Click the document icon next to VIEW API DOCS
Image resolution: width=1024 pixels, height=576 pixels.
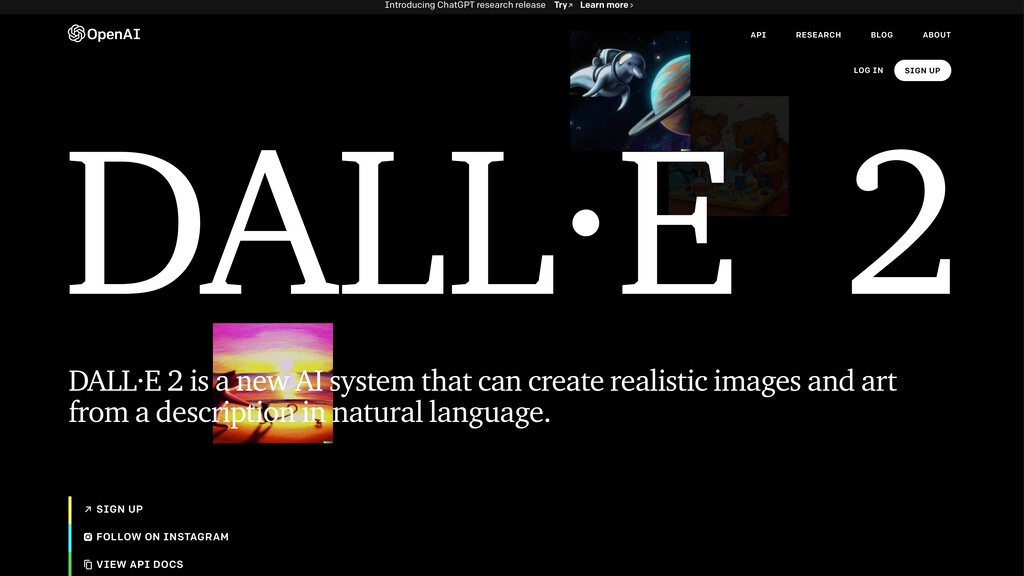(88, 563)
